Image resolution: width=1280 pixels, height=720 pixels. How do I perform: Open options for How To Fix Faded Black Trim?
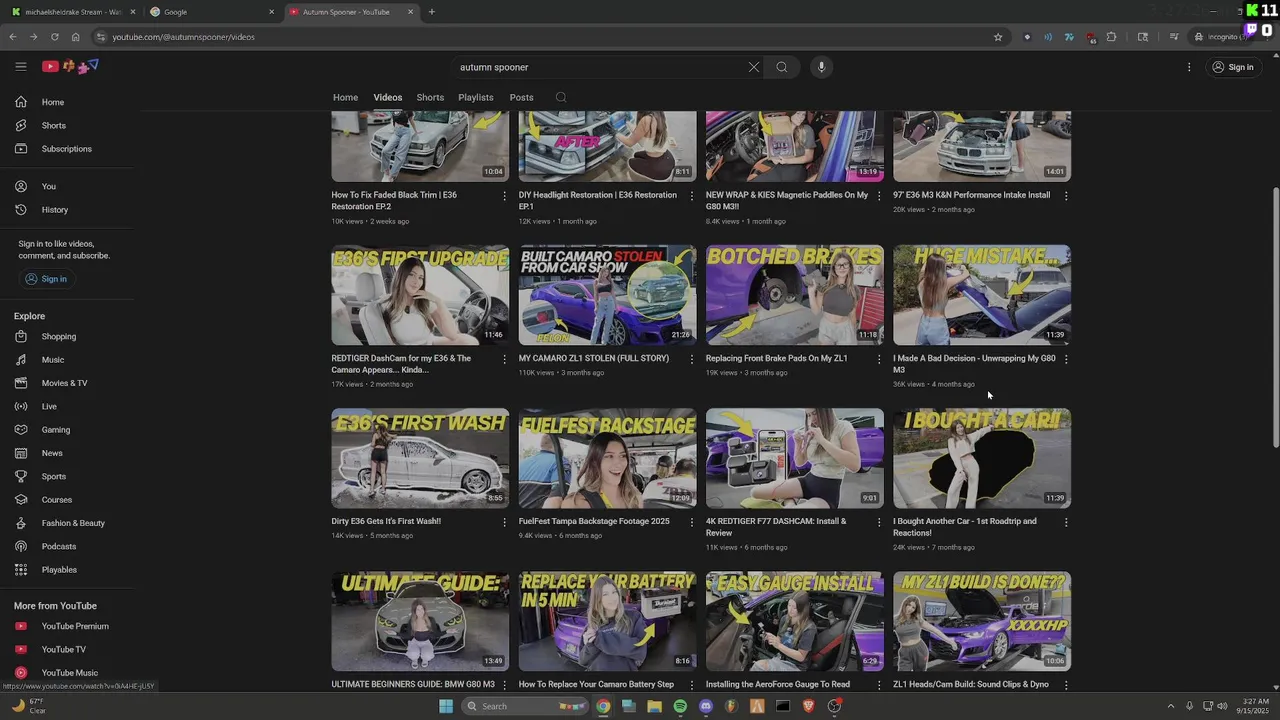[504, 196]
